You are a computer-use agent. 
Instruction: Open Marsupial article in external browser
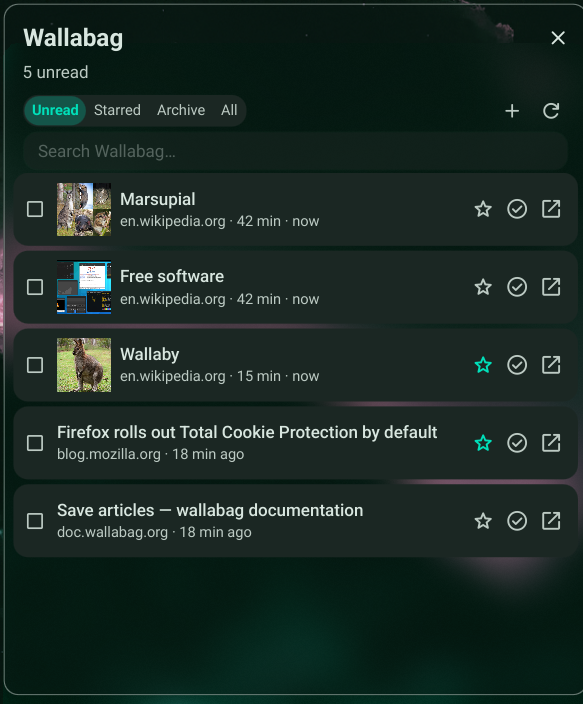[x=551, y=209]
